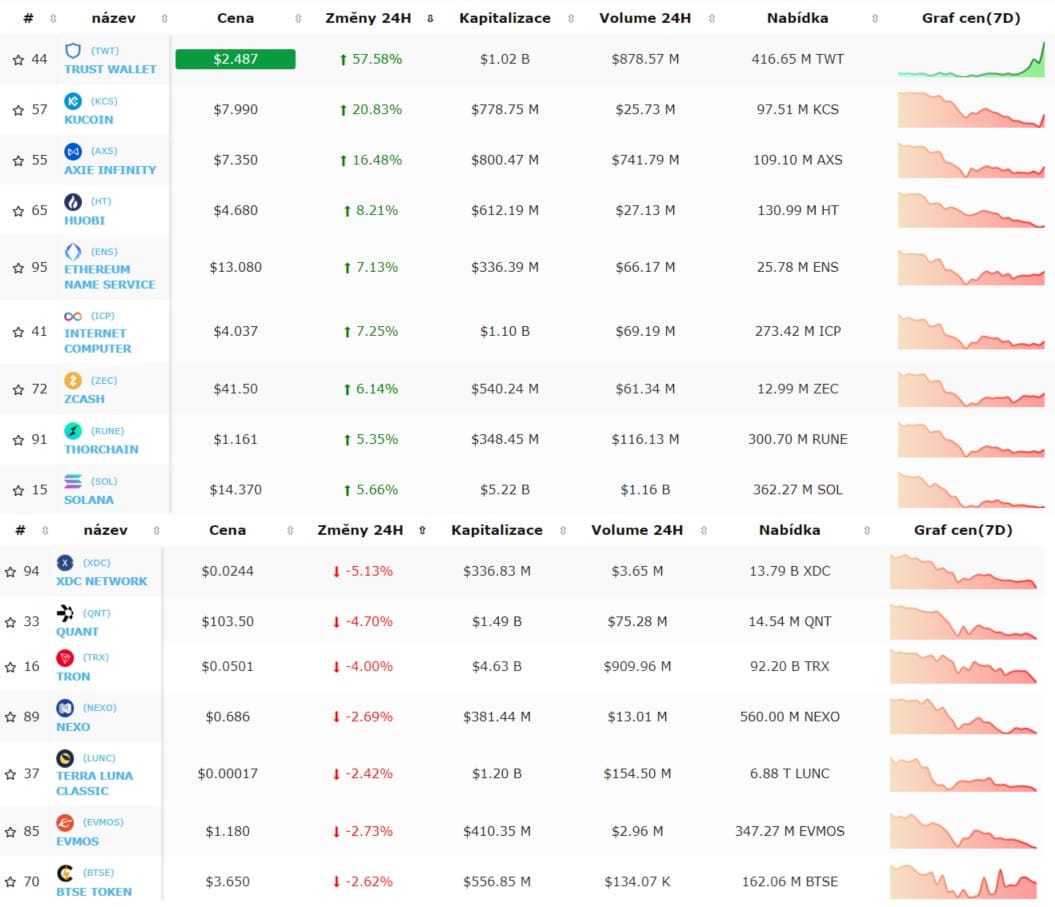This screenshot has width=1055, height=907.
Task: Click the KuCoin coin logo
Action: pyautogui.click(x=73, y=101)
